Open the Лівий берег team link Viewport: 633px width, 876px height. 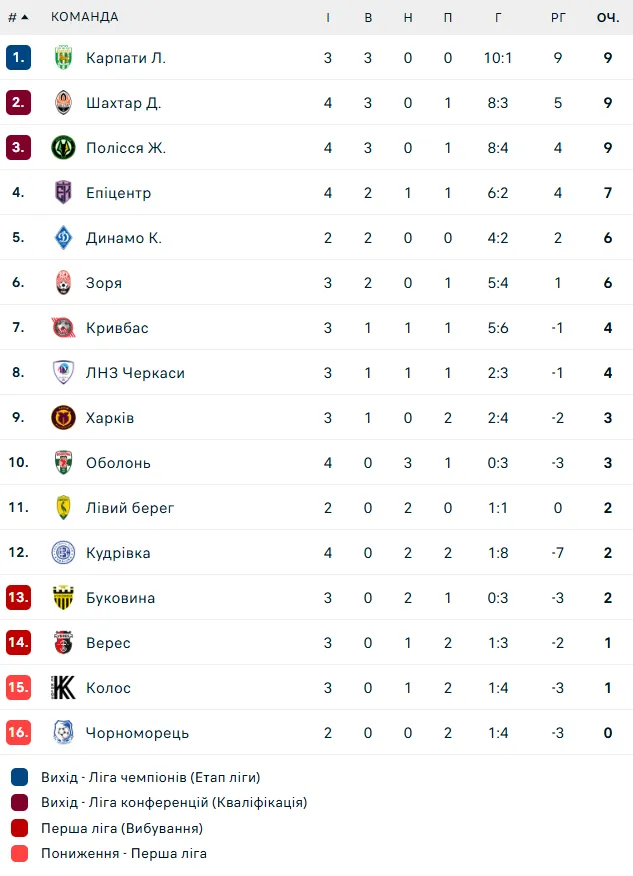[x=130, y=508]
